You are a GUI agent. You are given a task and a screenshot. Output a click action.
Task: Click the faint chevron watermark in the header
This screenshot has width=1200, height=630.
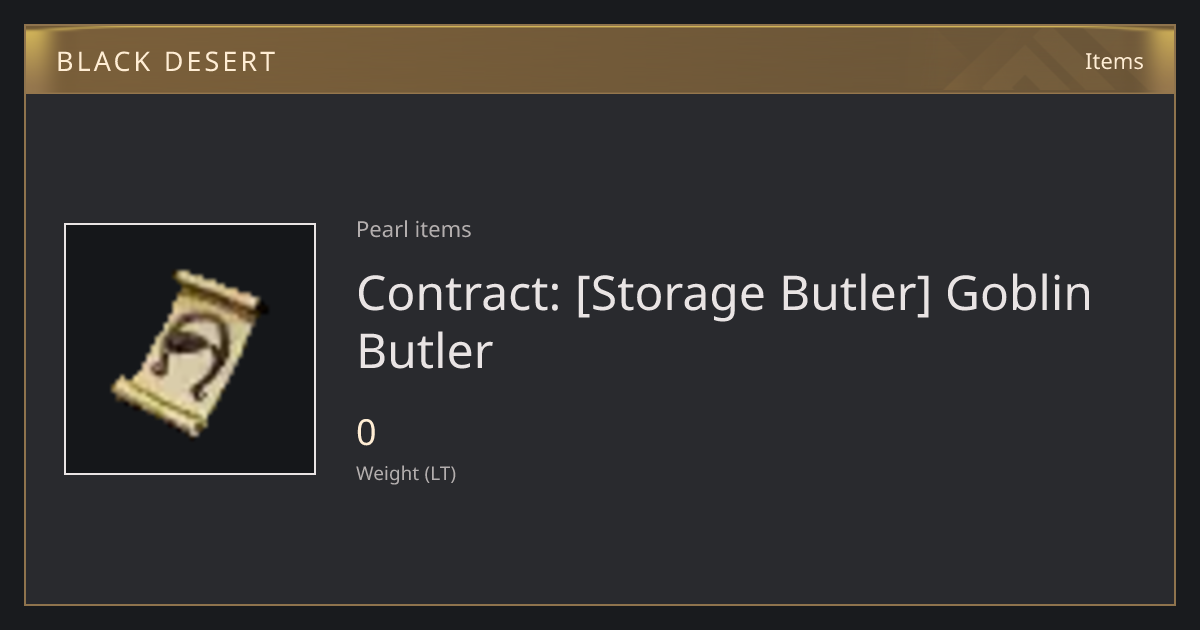pos(1035,60)
